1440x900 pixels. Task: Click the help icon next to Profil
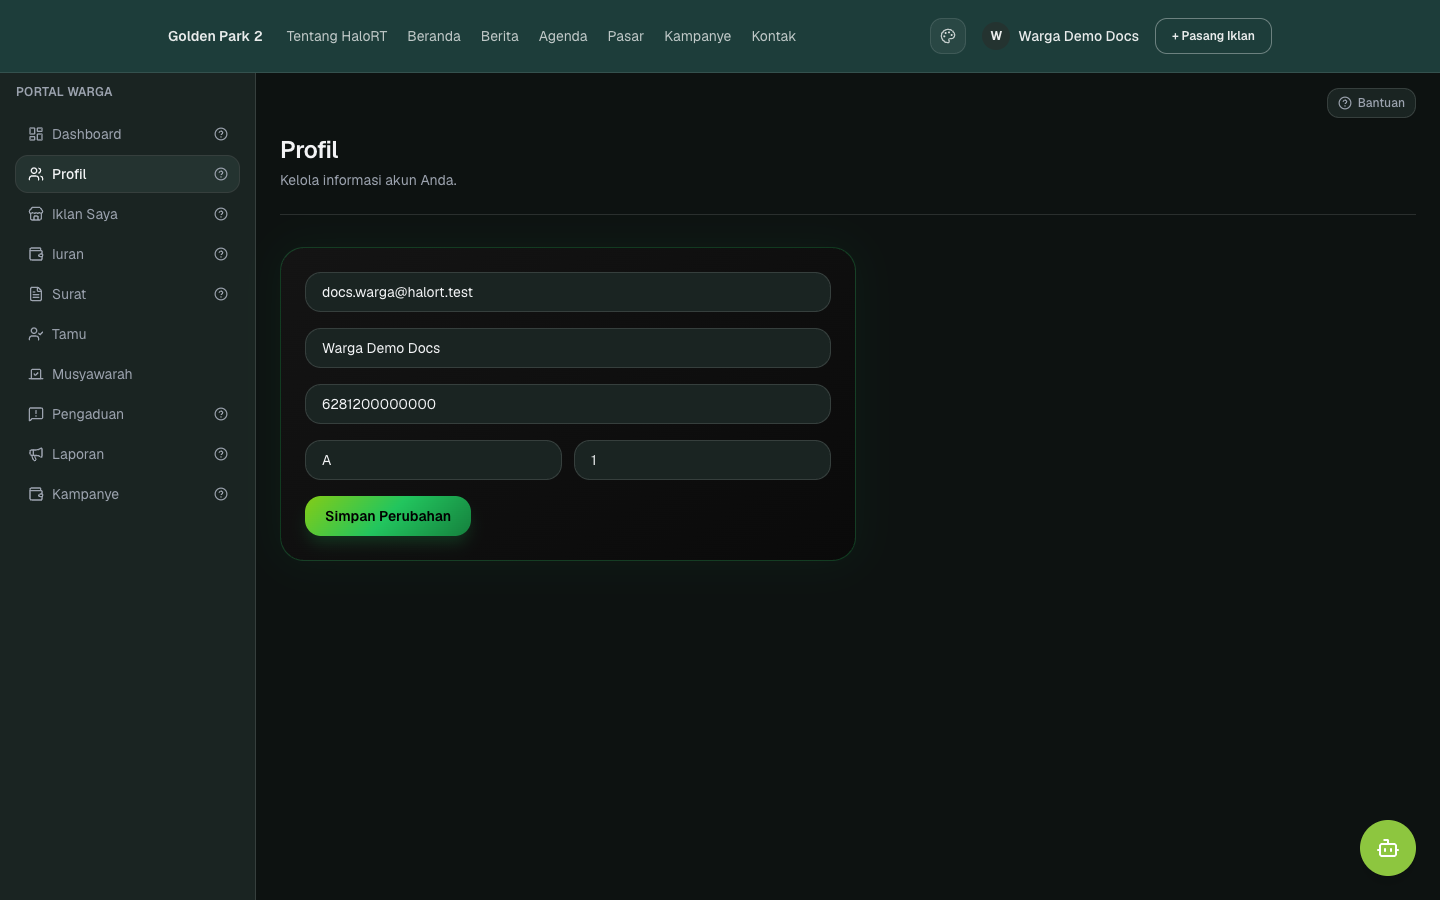tap(221, 174)
